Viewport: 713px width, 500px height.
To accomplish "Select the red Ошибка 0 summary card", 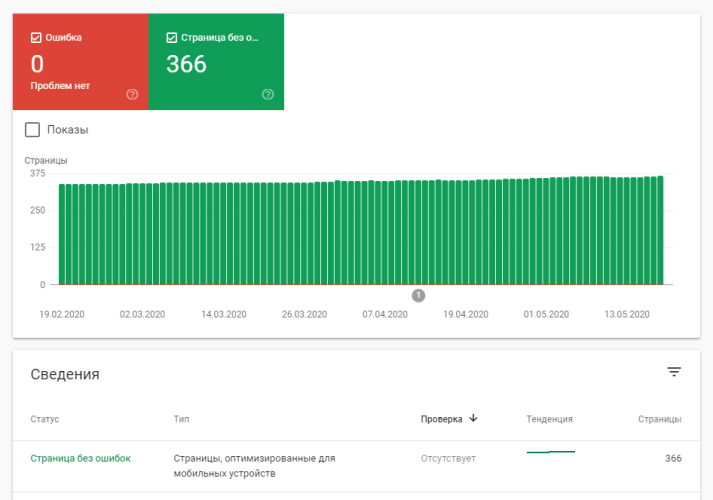I will click(x=80, y=62).
